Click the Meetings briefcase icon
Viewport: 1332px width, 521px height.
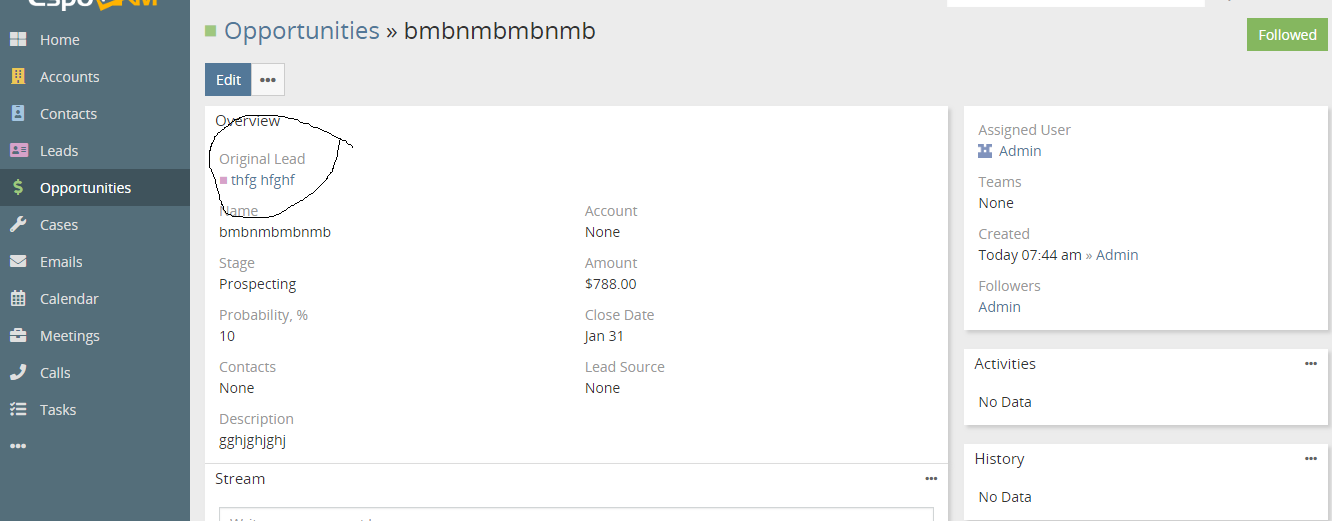(18, 336)
